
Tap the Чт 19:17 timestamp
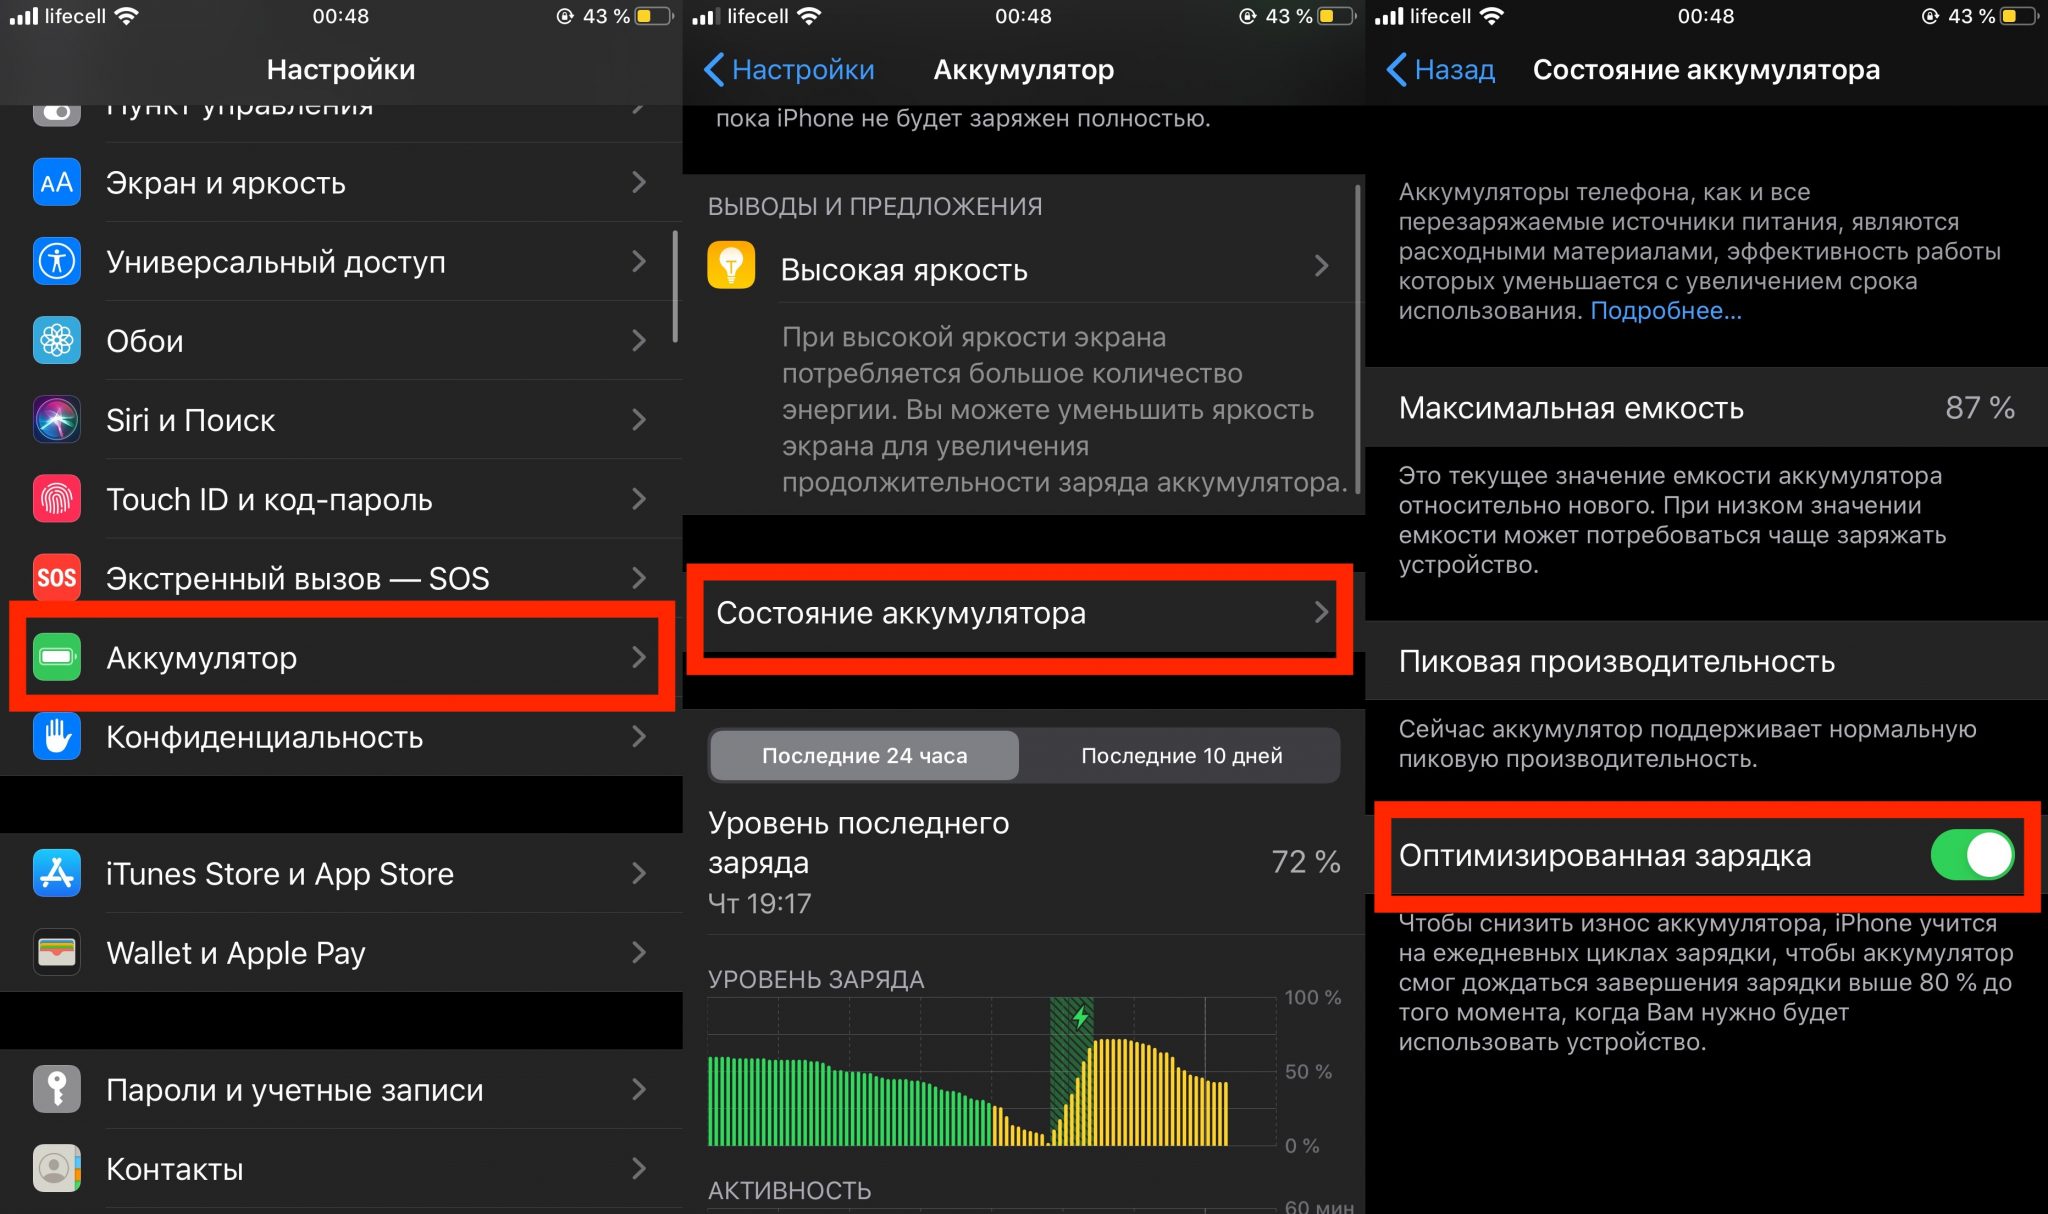pyautogui.click(x=759, y=903)
